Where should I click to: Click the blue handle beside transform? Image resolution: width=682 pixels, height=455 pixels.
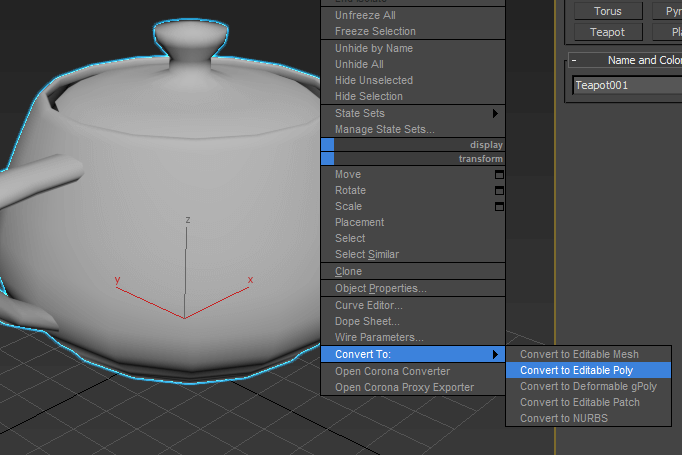coord(328,159)
